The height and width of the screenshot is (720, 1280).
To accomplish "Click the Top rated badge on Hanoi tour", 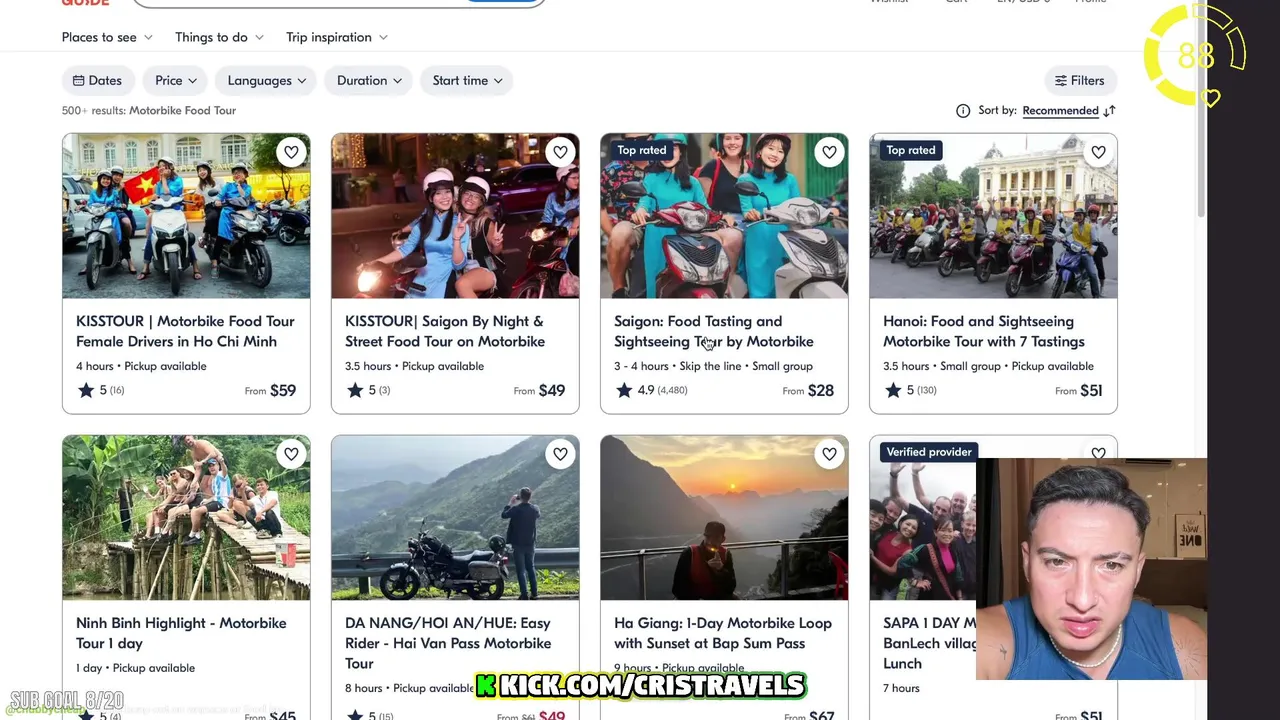I will click(x=910, y=150).
